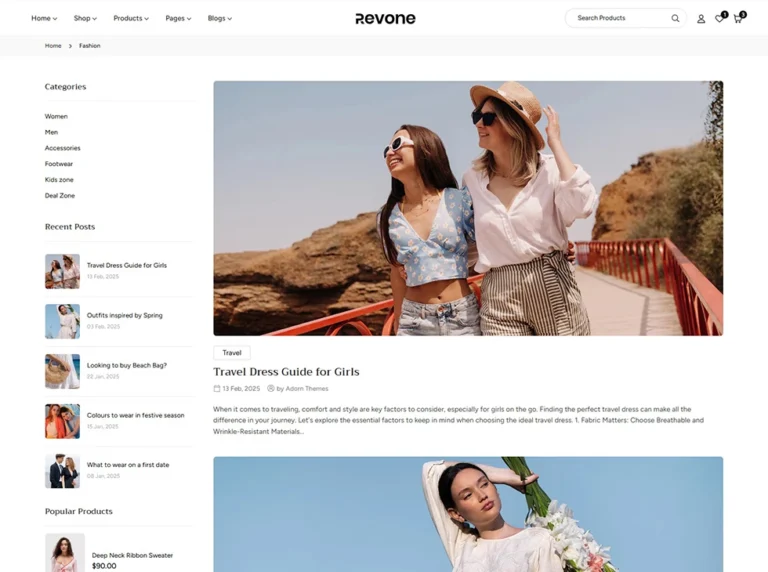Select the Footwear category

tap(58, 164)
